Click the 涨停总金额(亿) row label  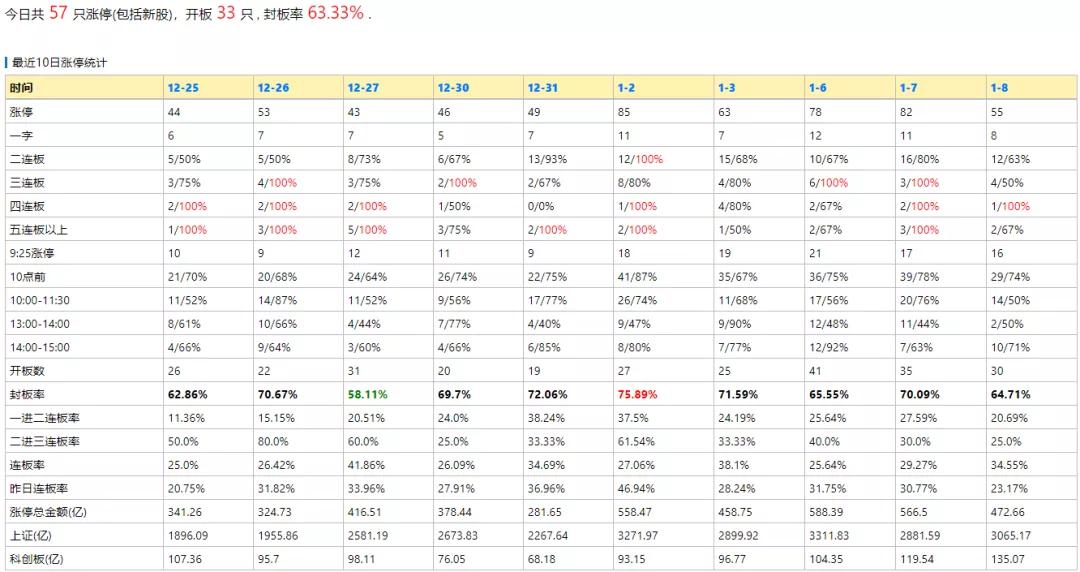(48, 512)
